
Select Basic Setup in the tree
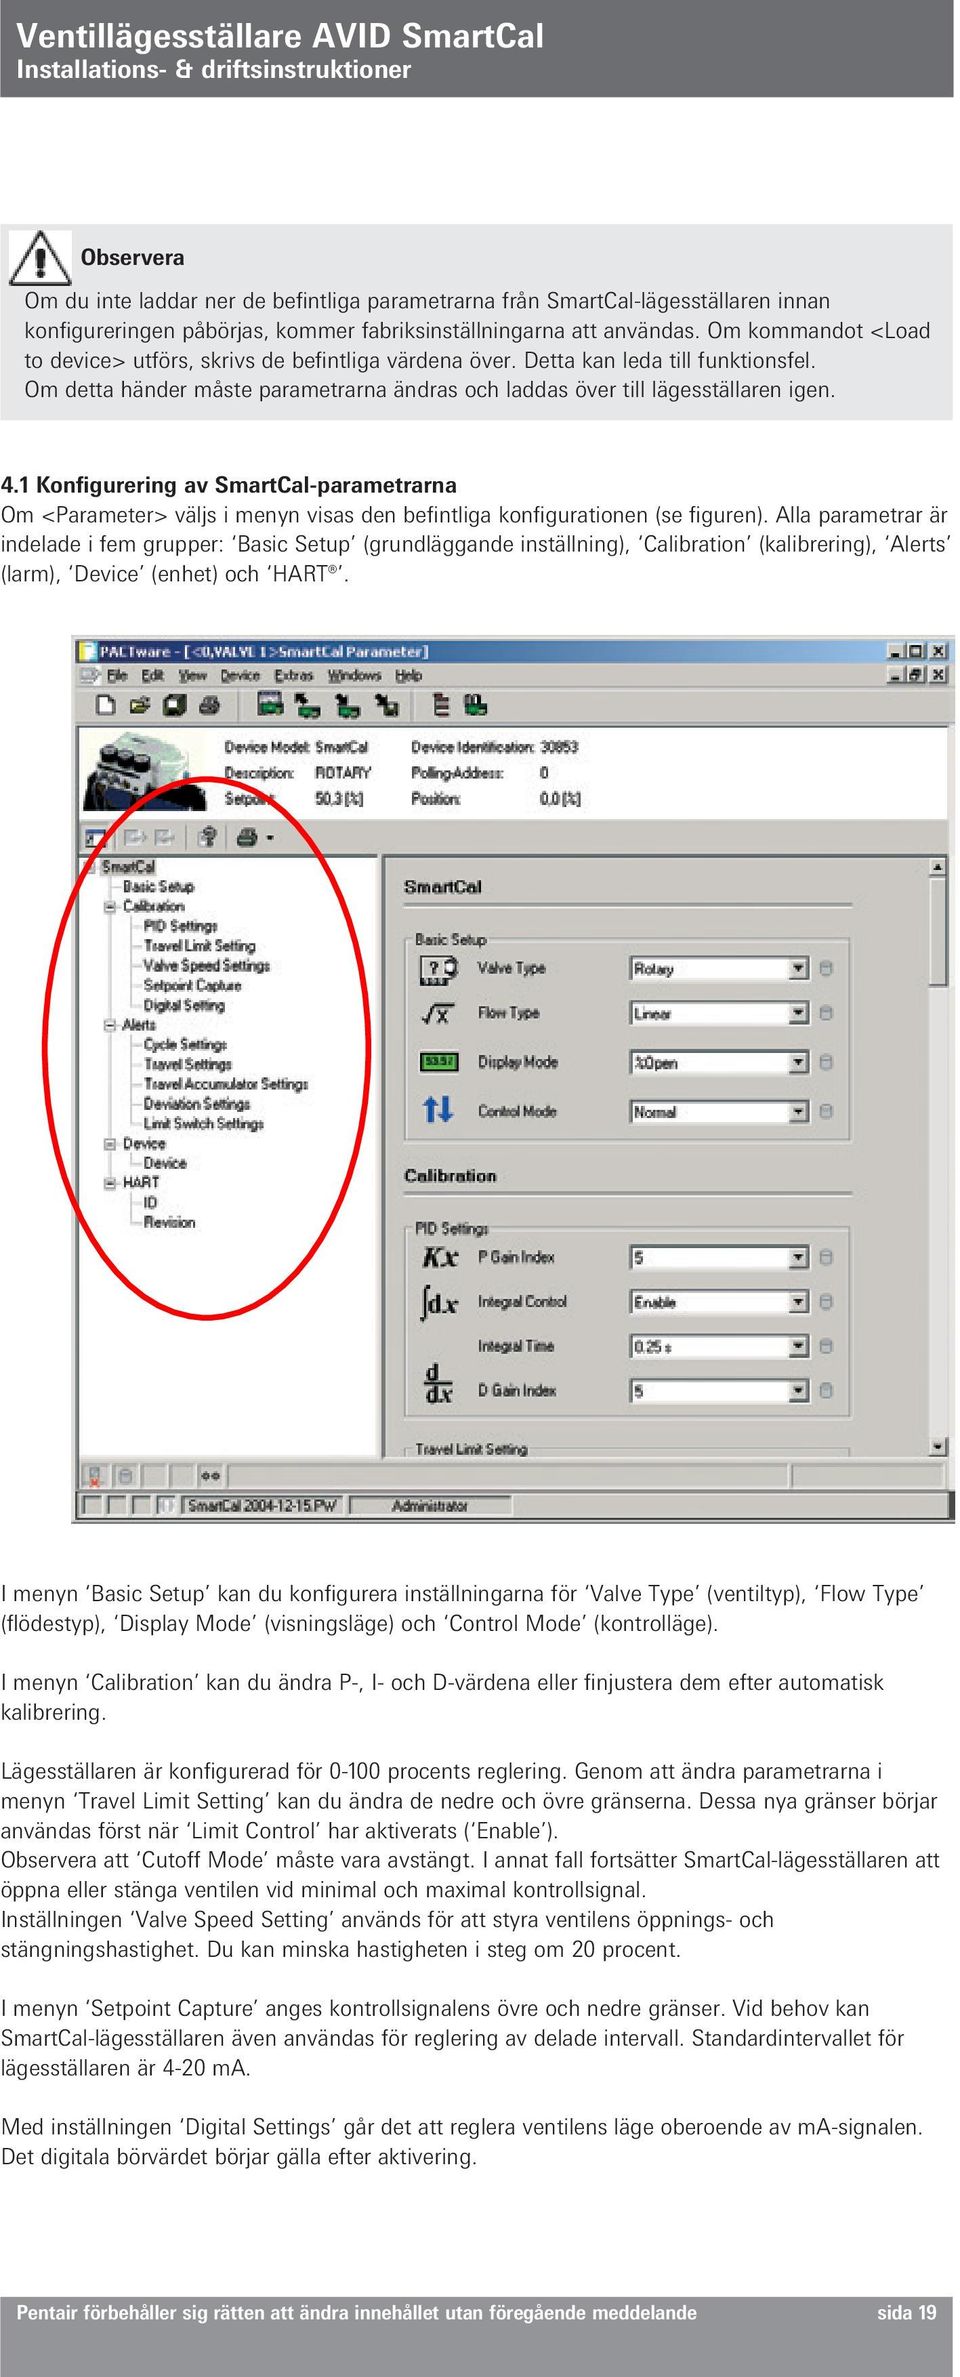click(158, 887)
